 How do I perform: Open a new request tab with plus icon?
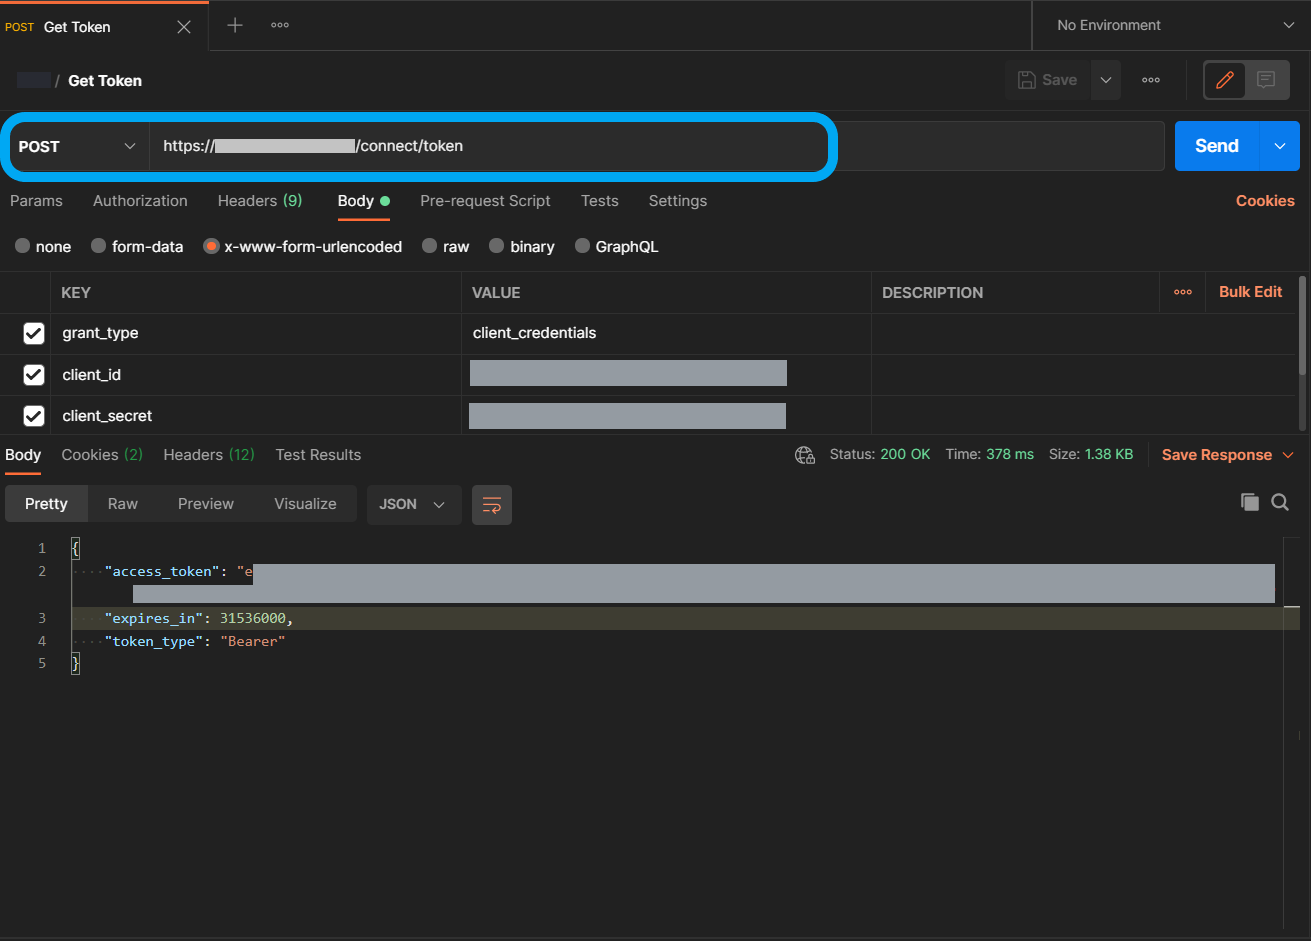(x=235, y=26)
